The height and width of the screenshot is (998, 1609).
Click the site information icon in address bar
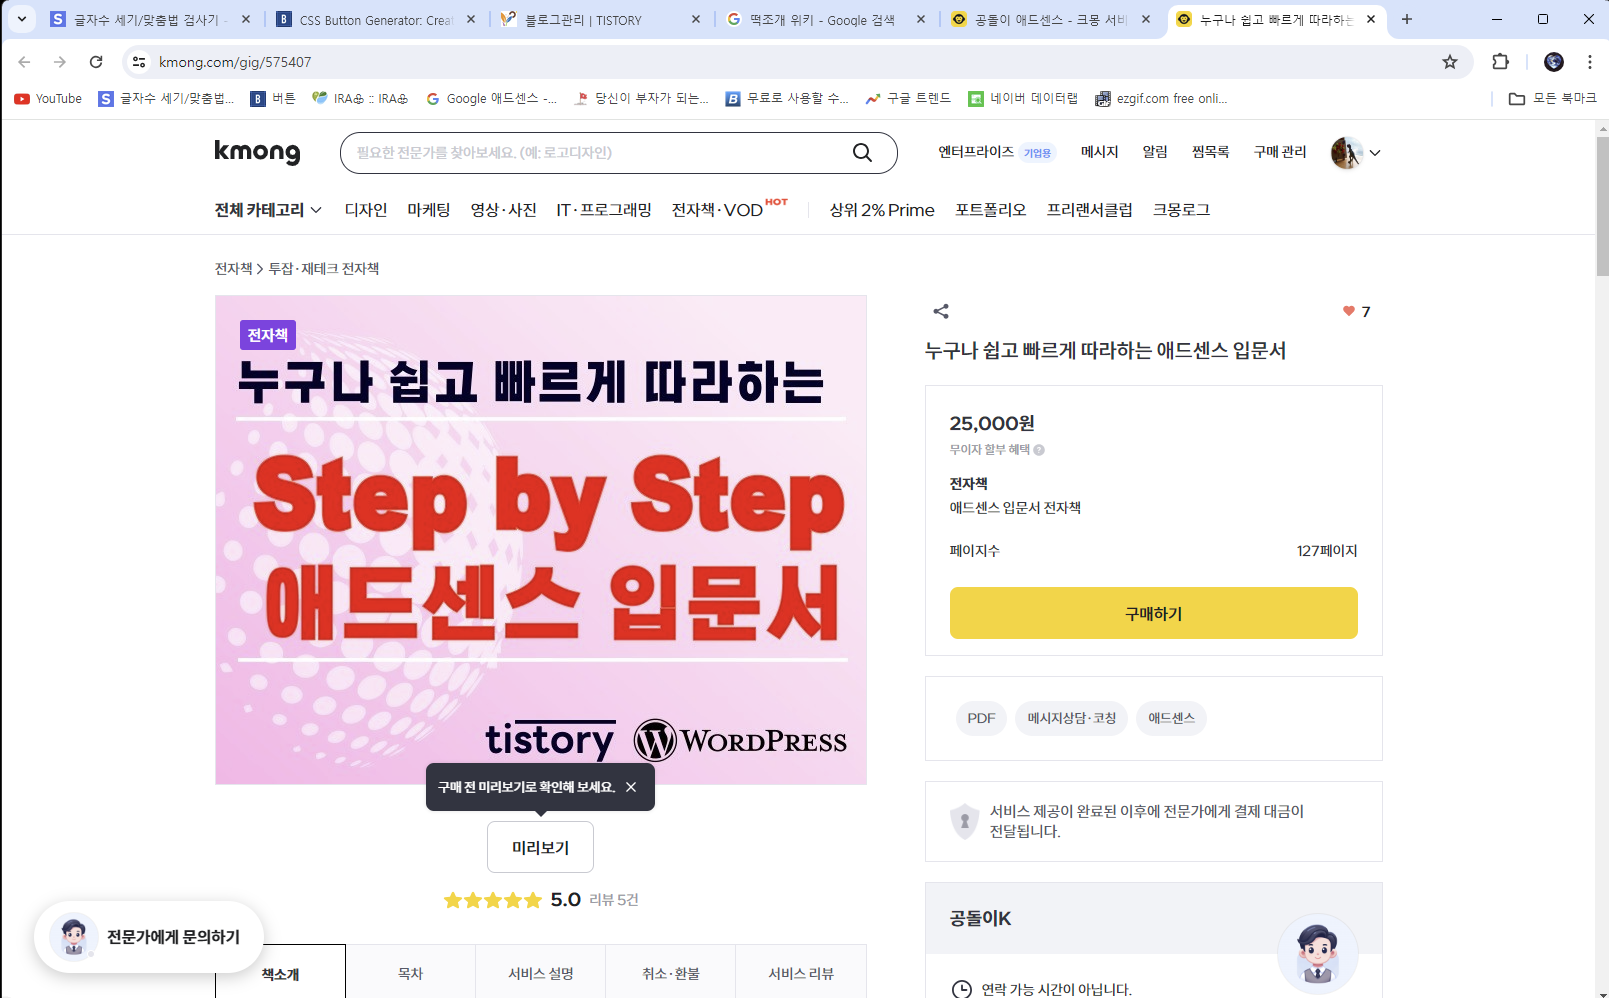tap(139, 62)
